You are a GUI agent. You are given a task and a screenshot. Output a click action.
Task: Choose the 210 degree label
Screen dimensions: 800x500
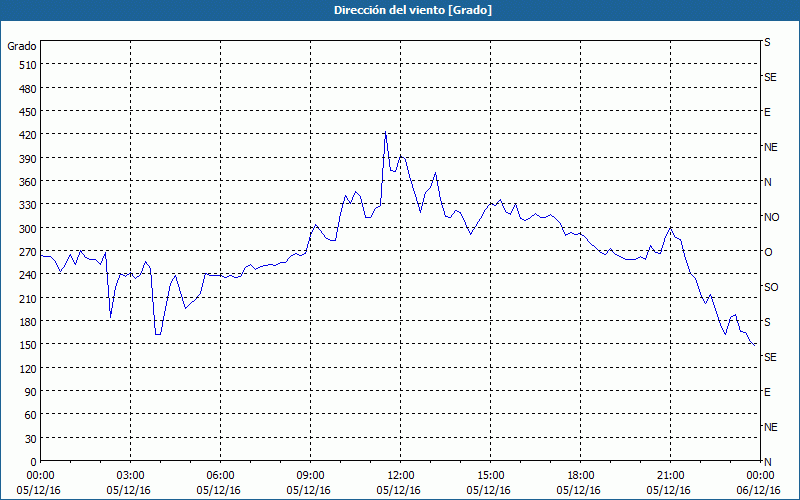click(x=29, y=298)
